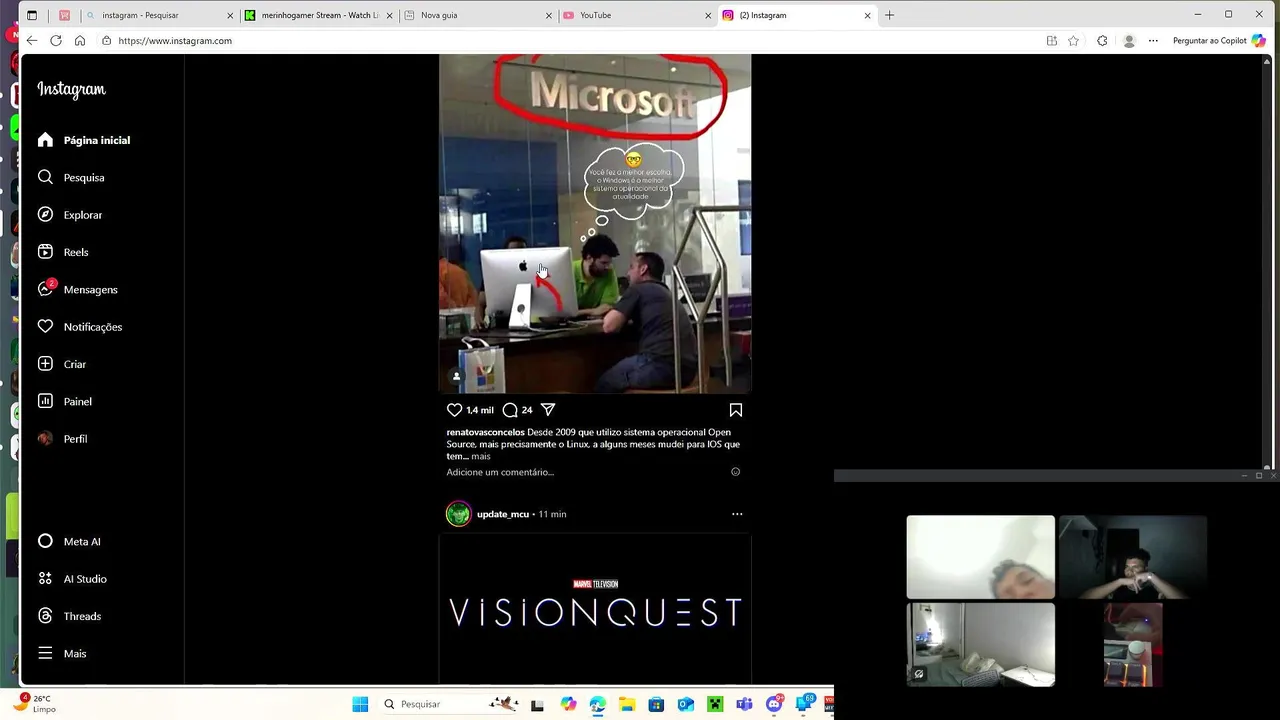Open AI Studio icon in sidebar
This screenshot has width=1280, height=720.
coord(45,579)
